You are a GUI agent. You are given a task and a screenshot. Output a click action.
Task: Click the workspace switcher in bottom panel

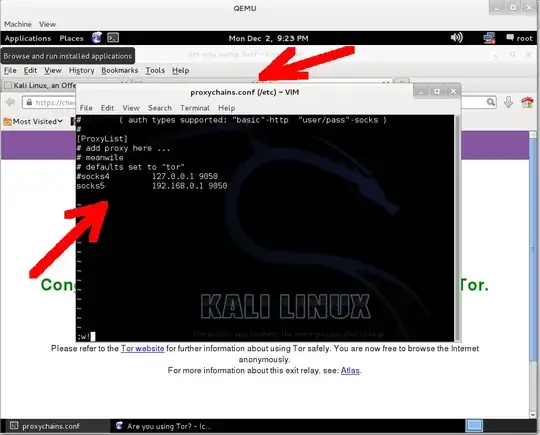[474, 426]
